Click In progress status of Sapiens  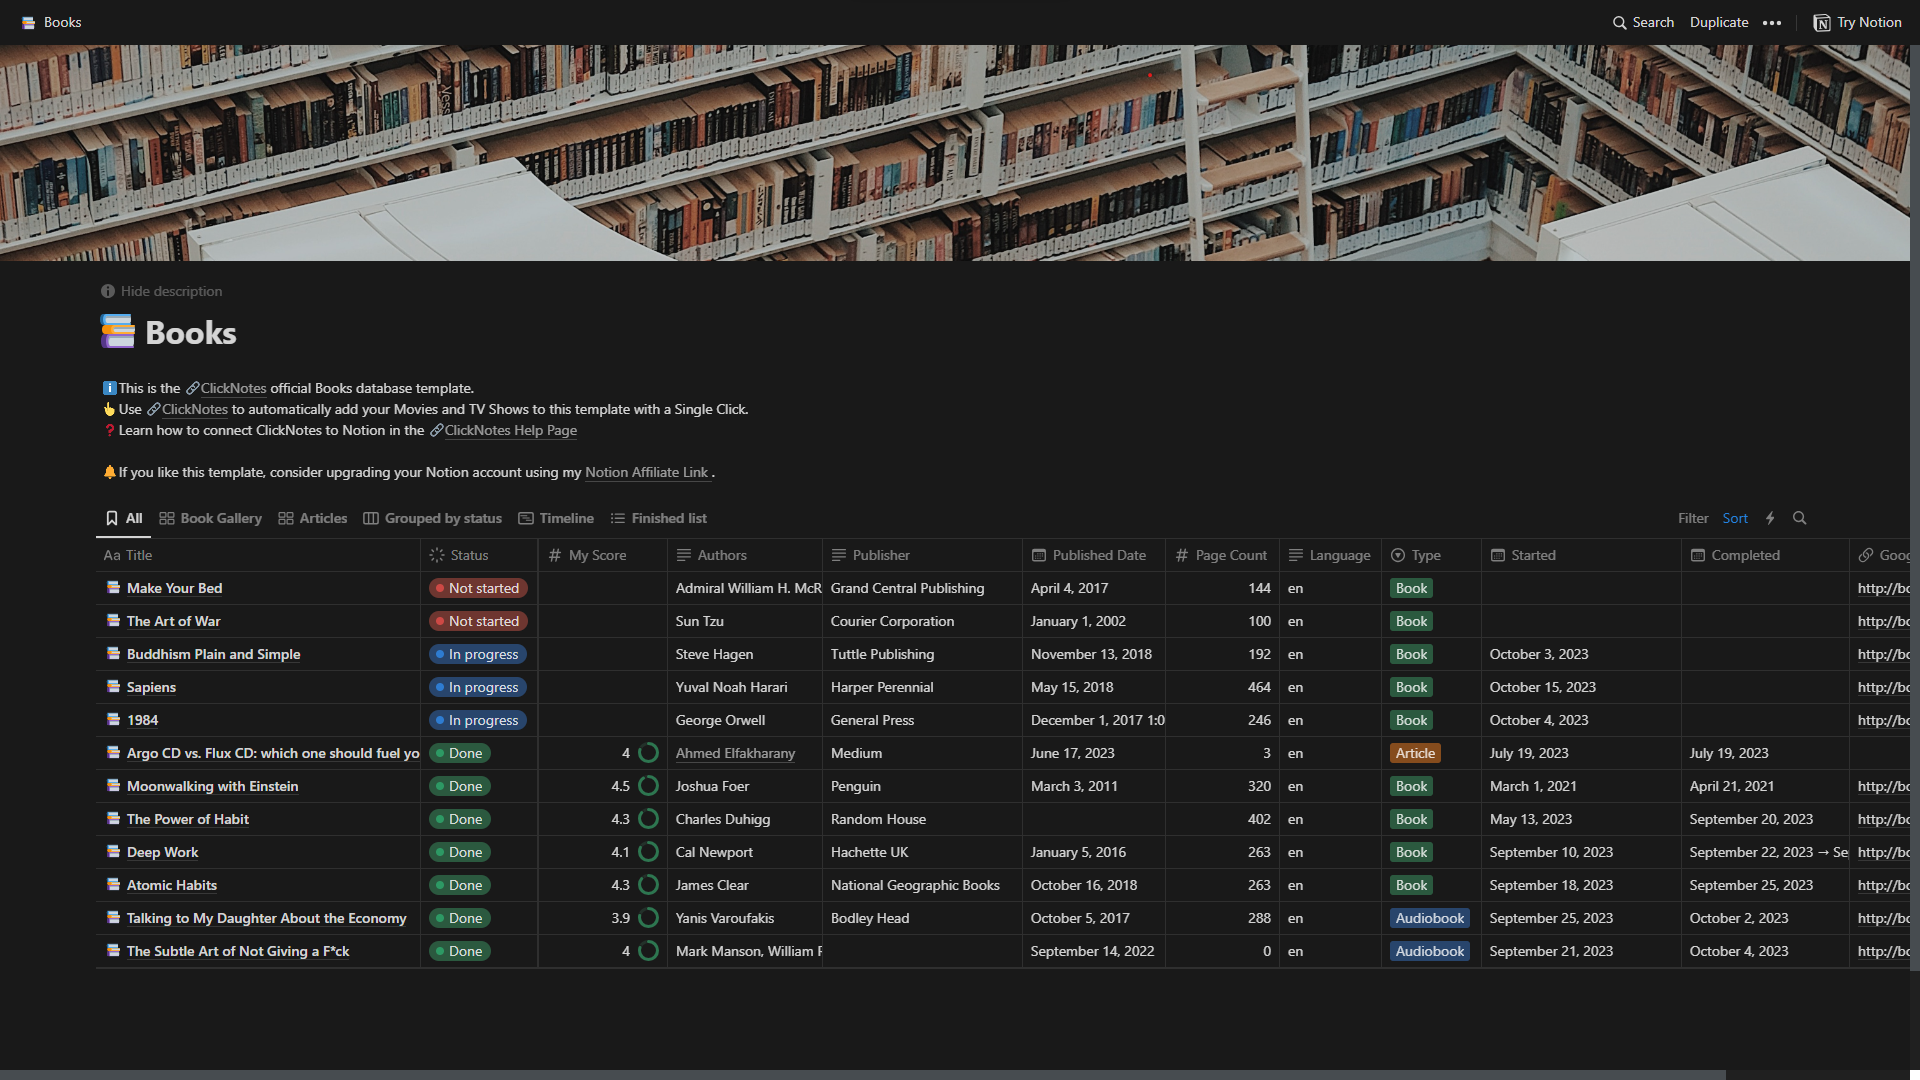478,687
